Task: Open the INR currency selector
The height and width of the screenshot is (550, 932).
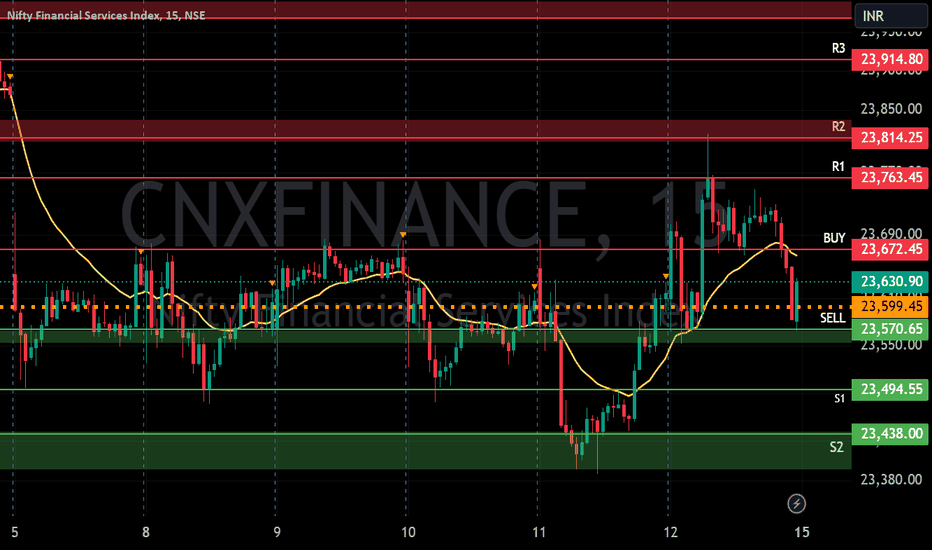Action: coord(890,16)
